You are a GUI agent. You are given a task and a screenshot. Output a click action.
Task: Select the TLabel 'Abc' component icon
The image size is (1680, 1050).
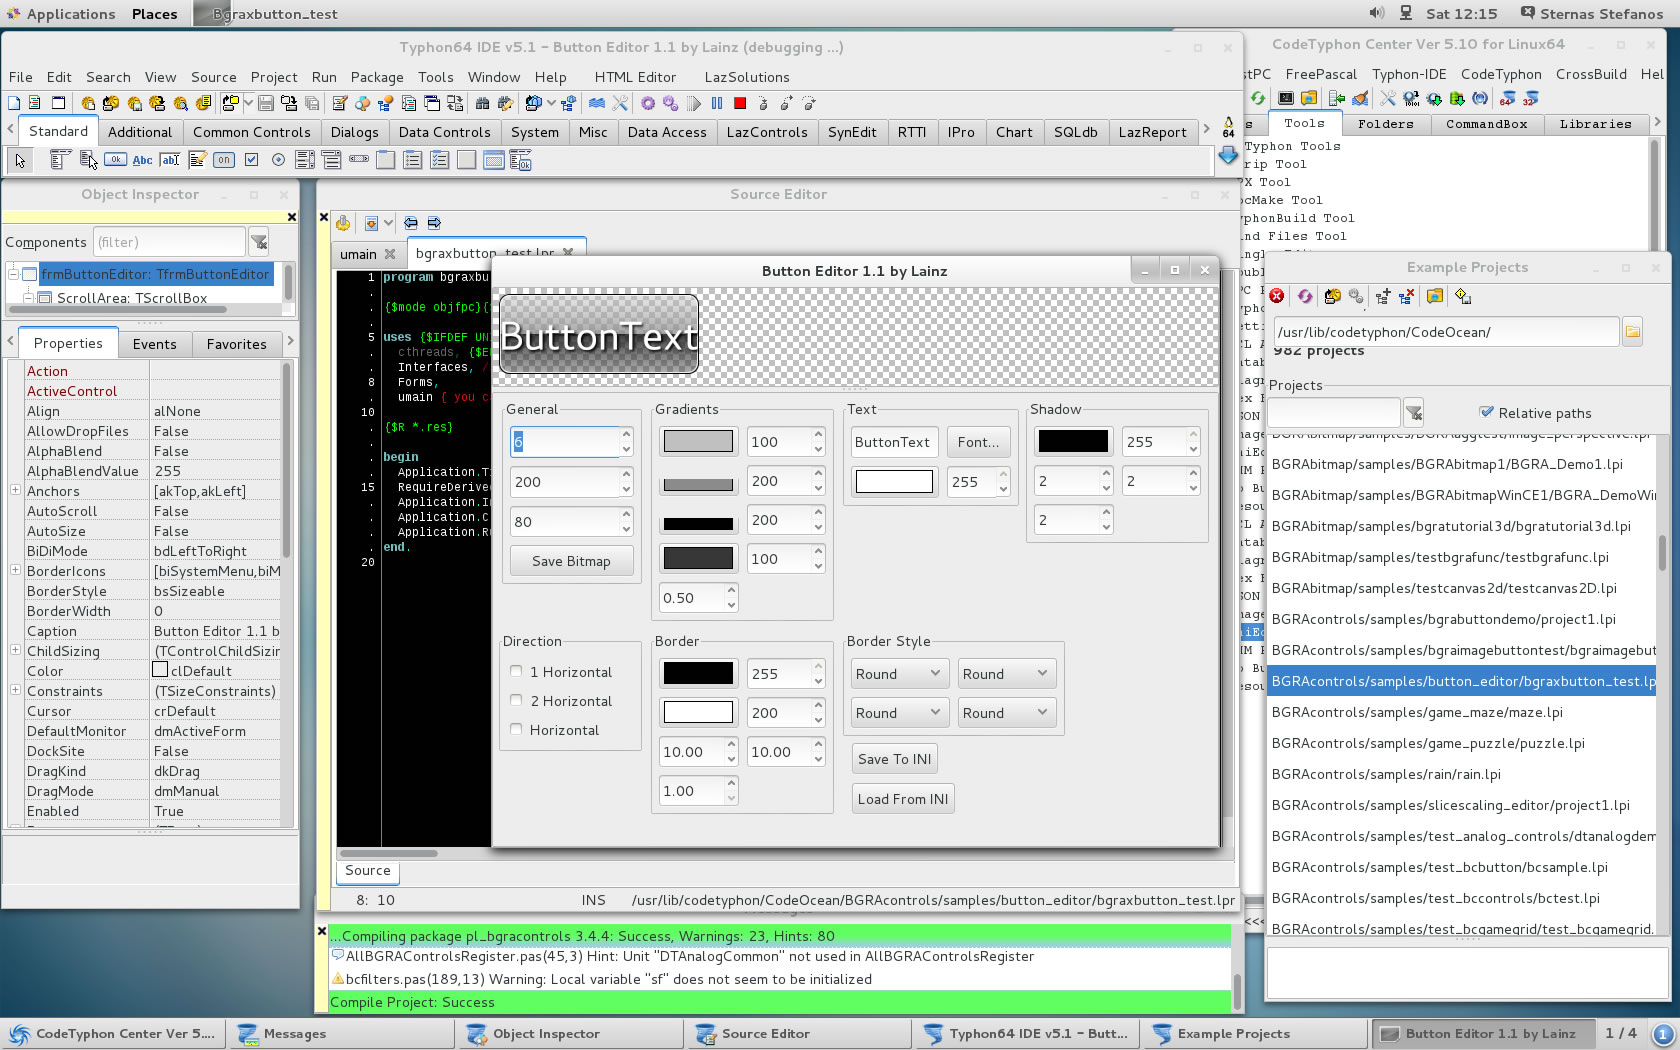click(x=142, y=160)
